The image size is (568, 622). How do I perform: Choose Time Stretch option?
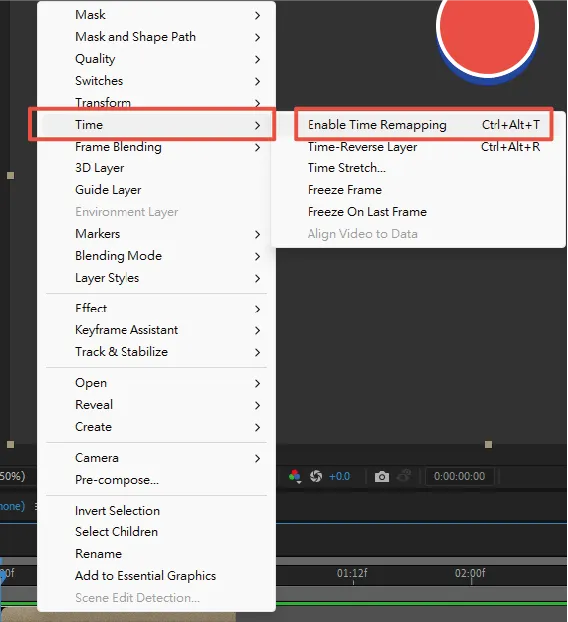(419, 168)
